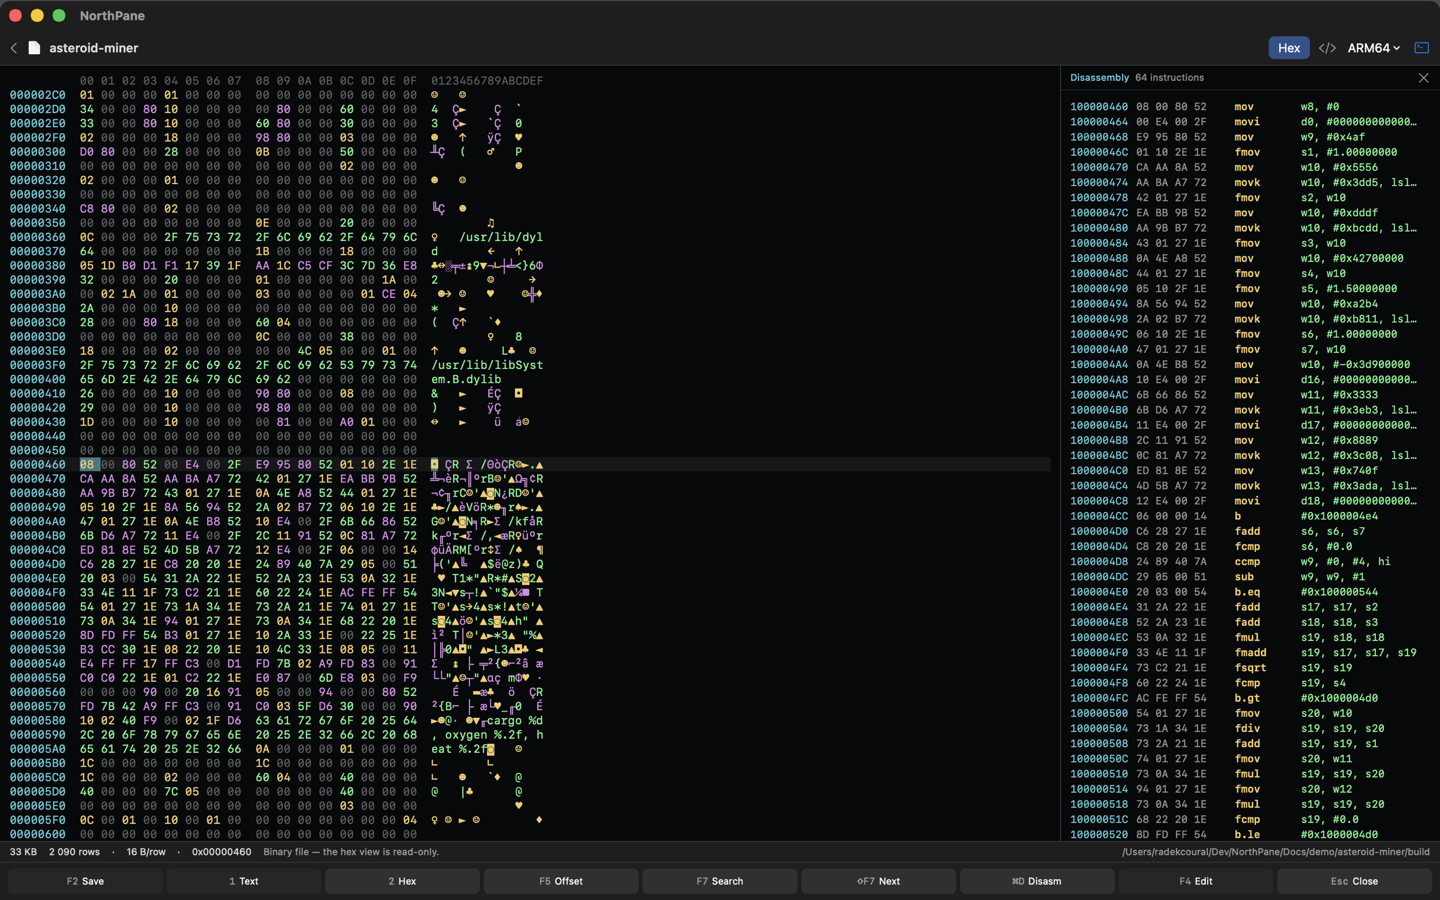Toggle the side panel icon at top right
Screen dimensions: 1440x900
click(x=1421, y=48)
